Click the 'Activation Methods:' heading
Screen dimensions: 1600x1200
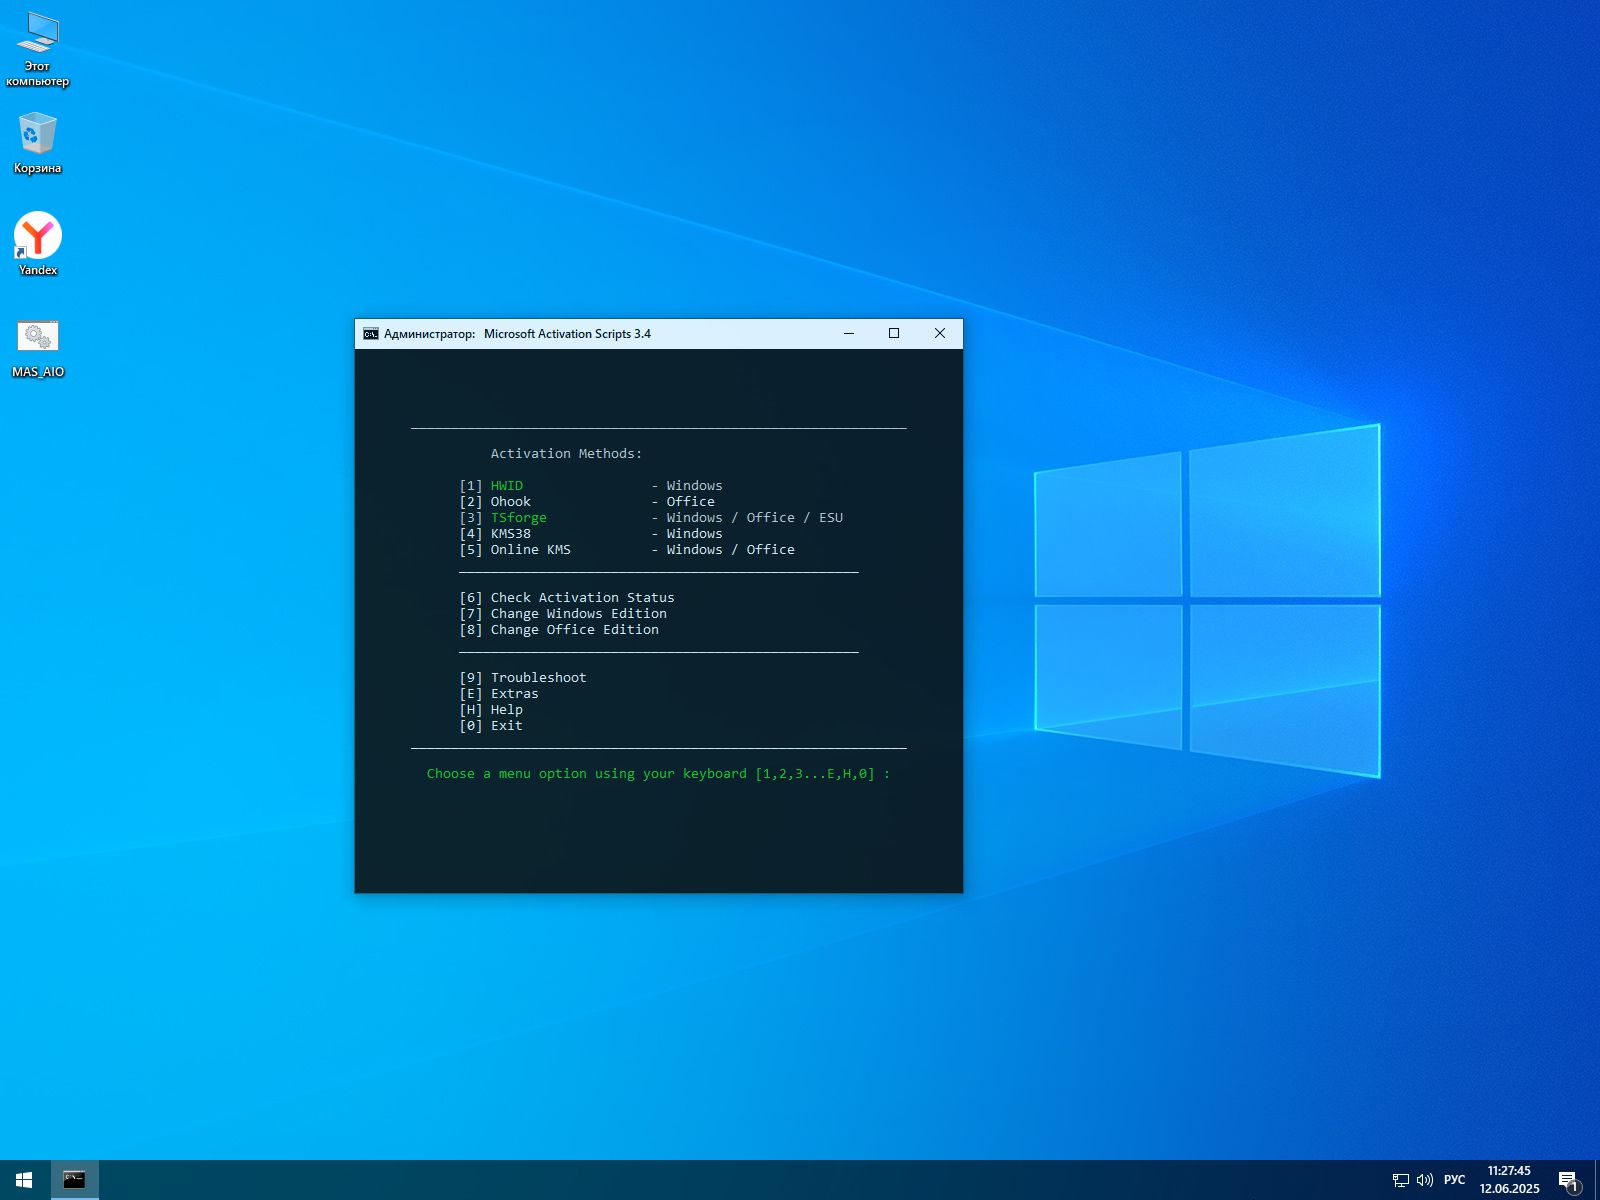tap(566, 454)
